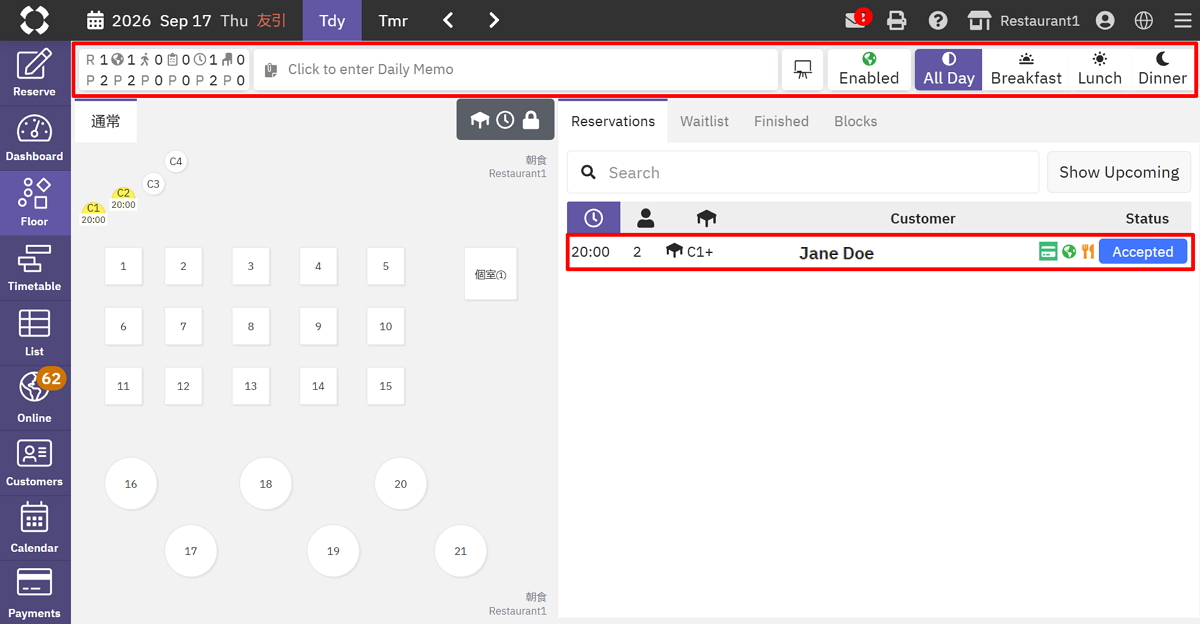
Task: Click the lock icon above the floor map
Action: 531,120
